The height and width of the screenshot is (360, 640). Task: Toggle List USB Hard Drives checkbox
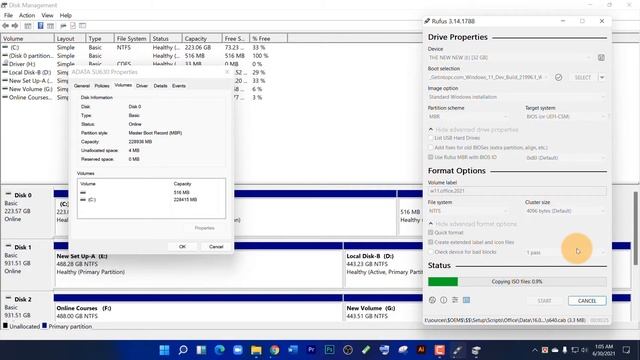pyautogui.click(x=431, y=138)
